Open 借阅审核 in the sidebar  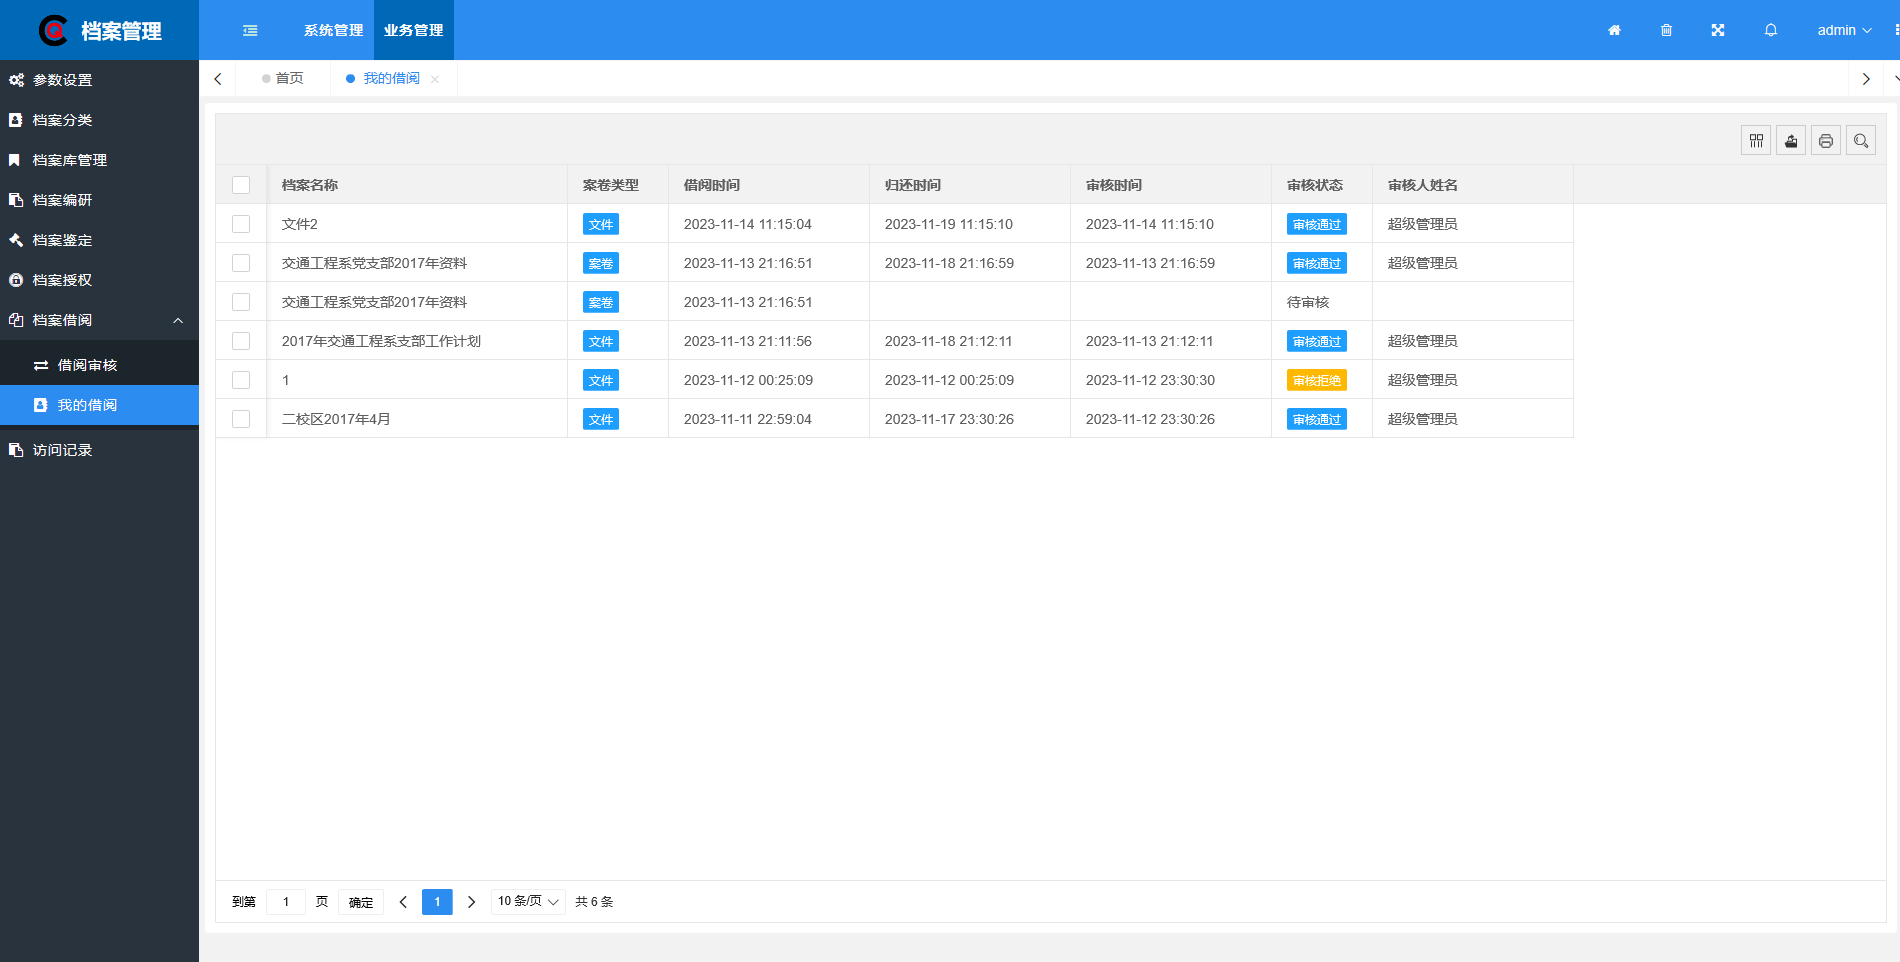87,365
